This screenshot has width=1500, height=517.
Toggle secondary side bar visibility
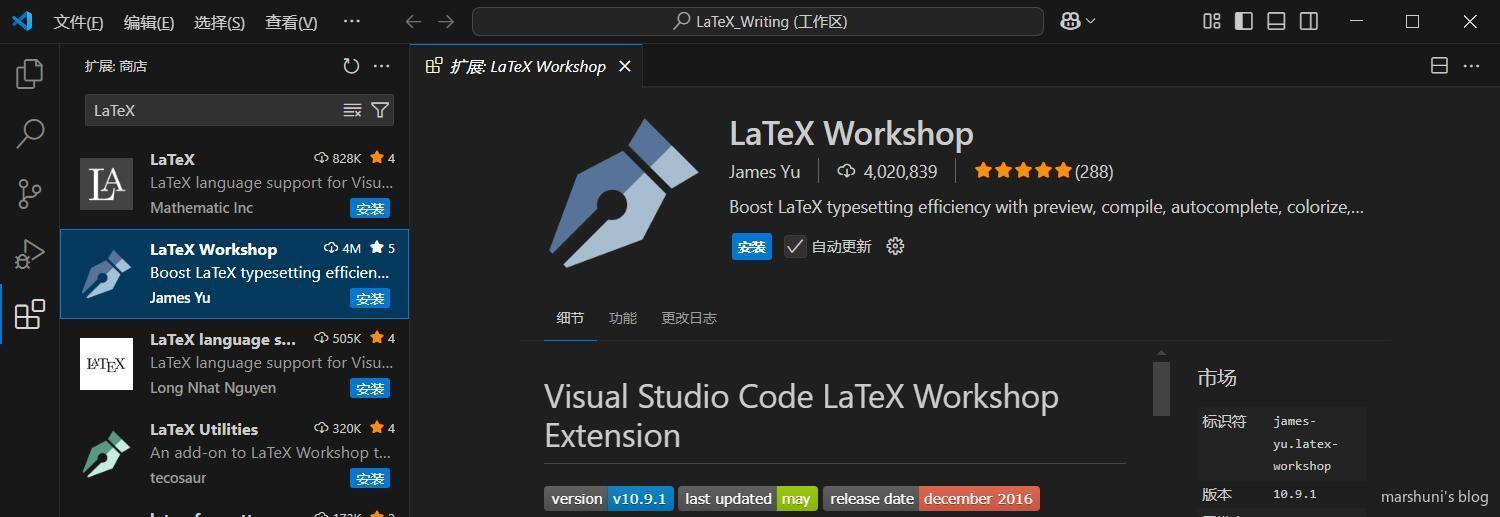(1308, 21)
